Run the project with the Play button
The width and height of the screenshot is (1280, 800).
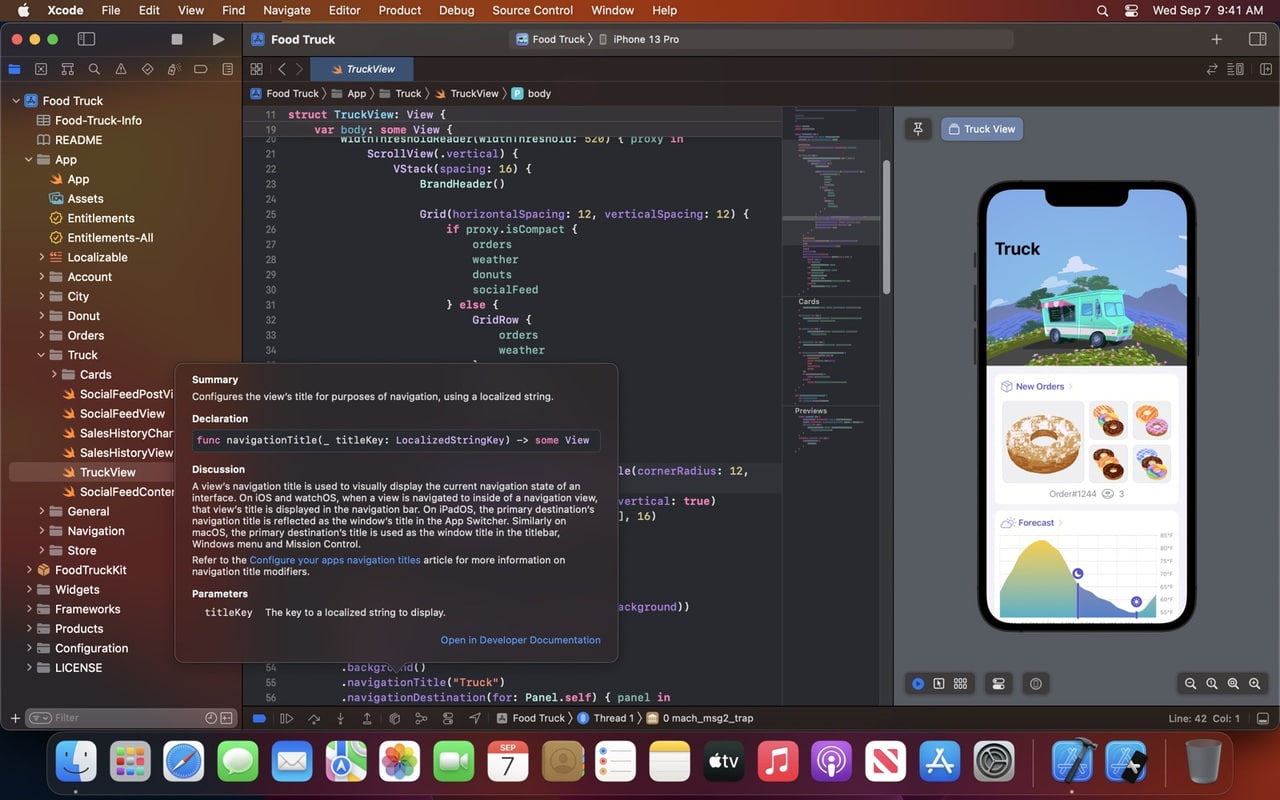218,39
